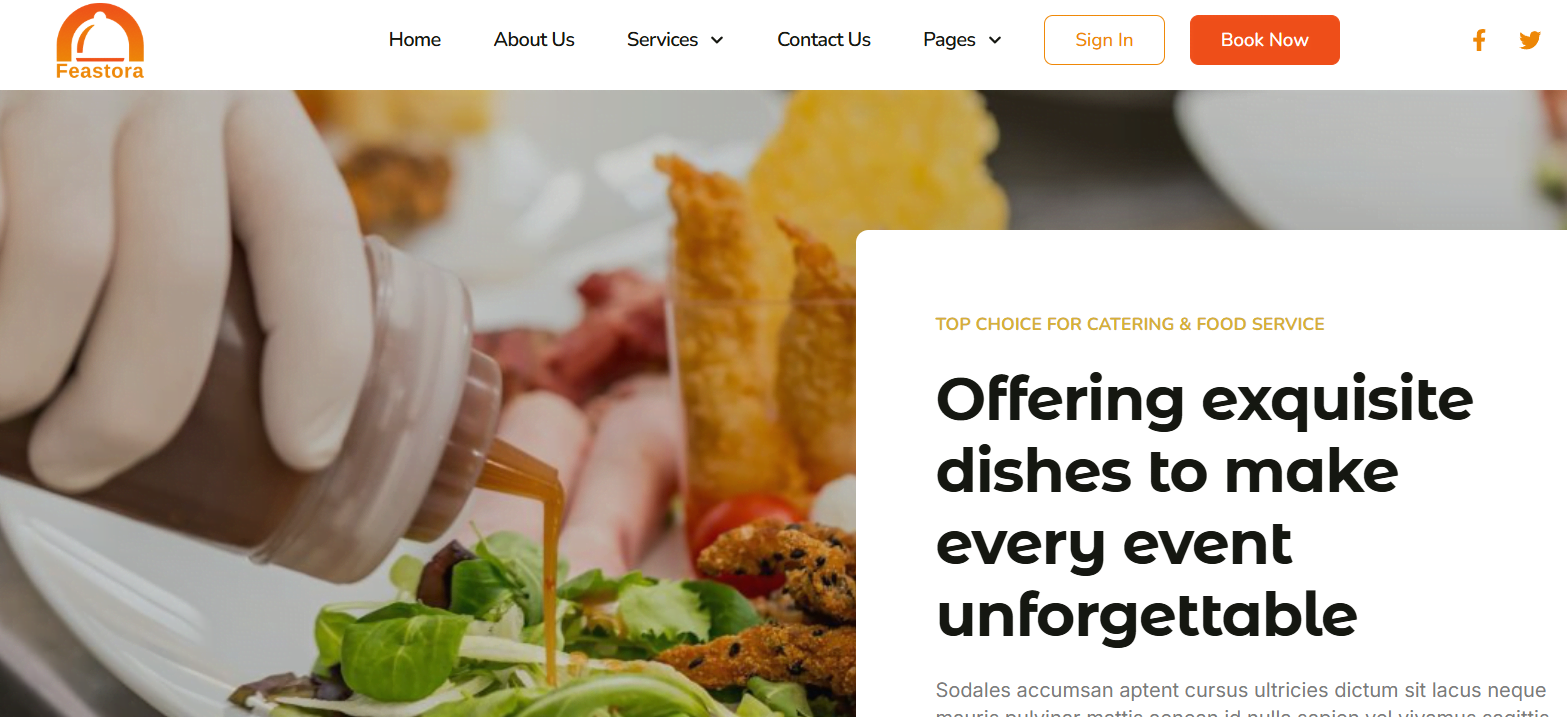This screenshot has height=717, width=1567.
Task: Select the Services menu label
Action: pos(662,40)
